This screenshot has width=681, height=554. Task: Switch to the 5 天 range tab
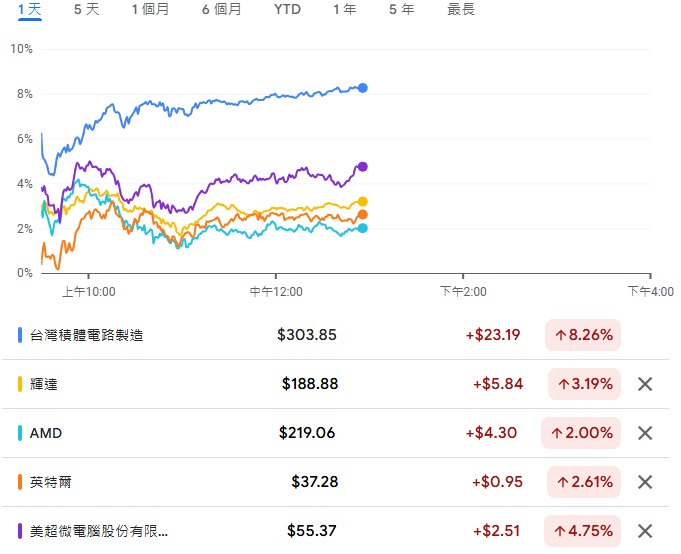point(87,10)
